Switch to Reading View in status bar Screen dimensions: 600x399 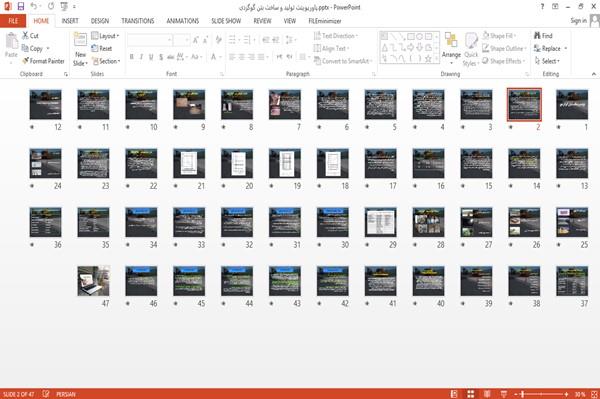(x=487, y=394)
